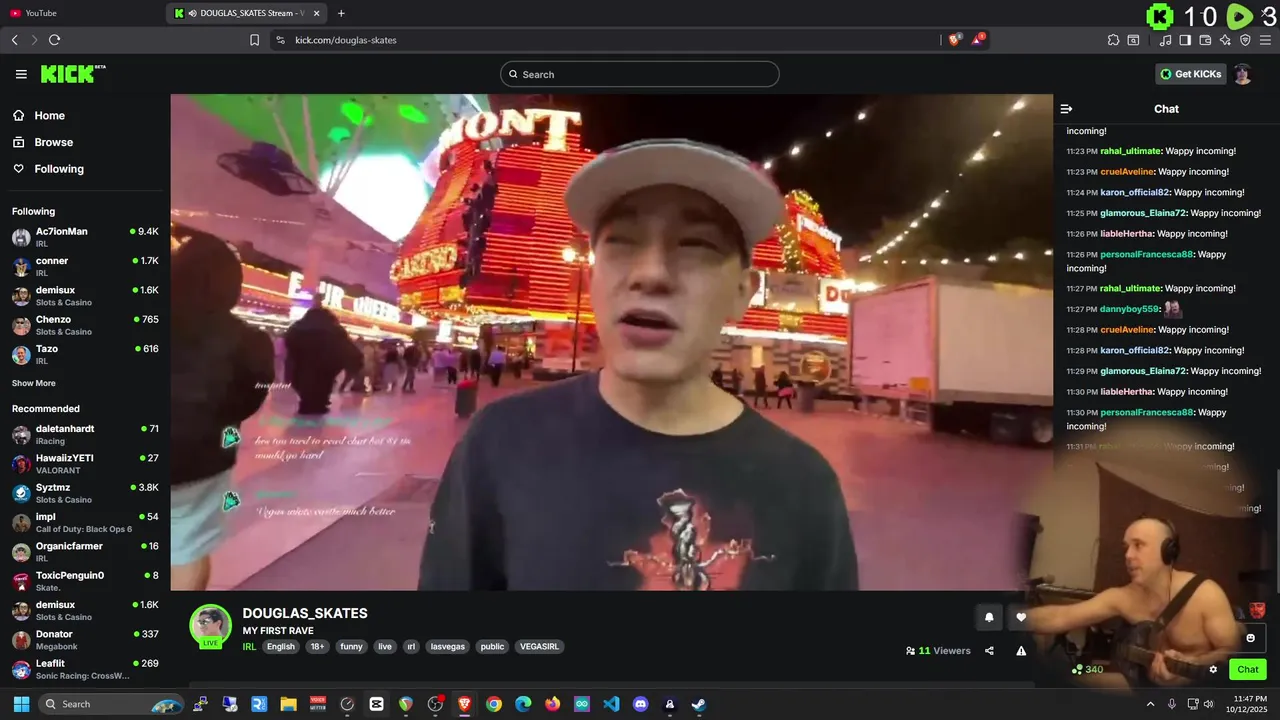Open browser extensions puzzle icon
This screenshot has height=720, width=1280.
[1113, 40]
